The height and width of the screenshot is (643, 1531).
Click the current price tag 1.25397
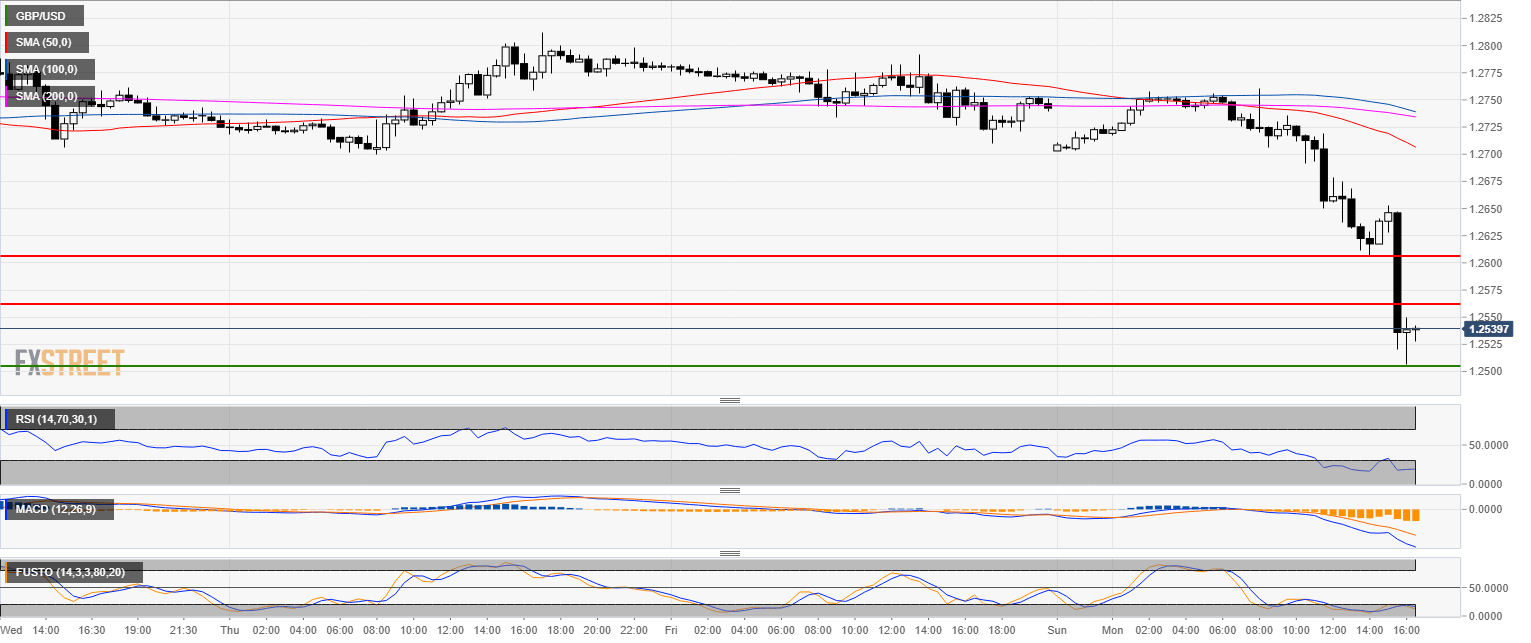(1488, 329)
